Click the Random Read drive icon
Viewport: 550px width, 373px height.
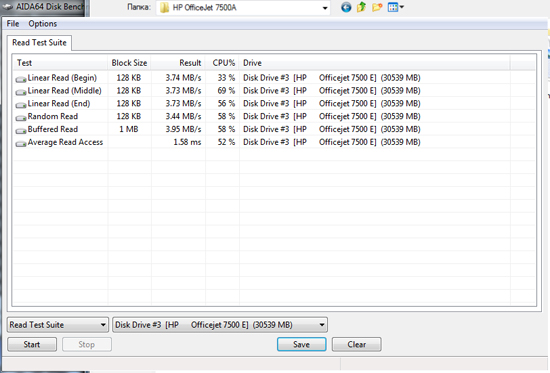[21, 118]
